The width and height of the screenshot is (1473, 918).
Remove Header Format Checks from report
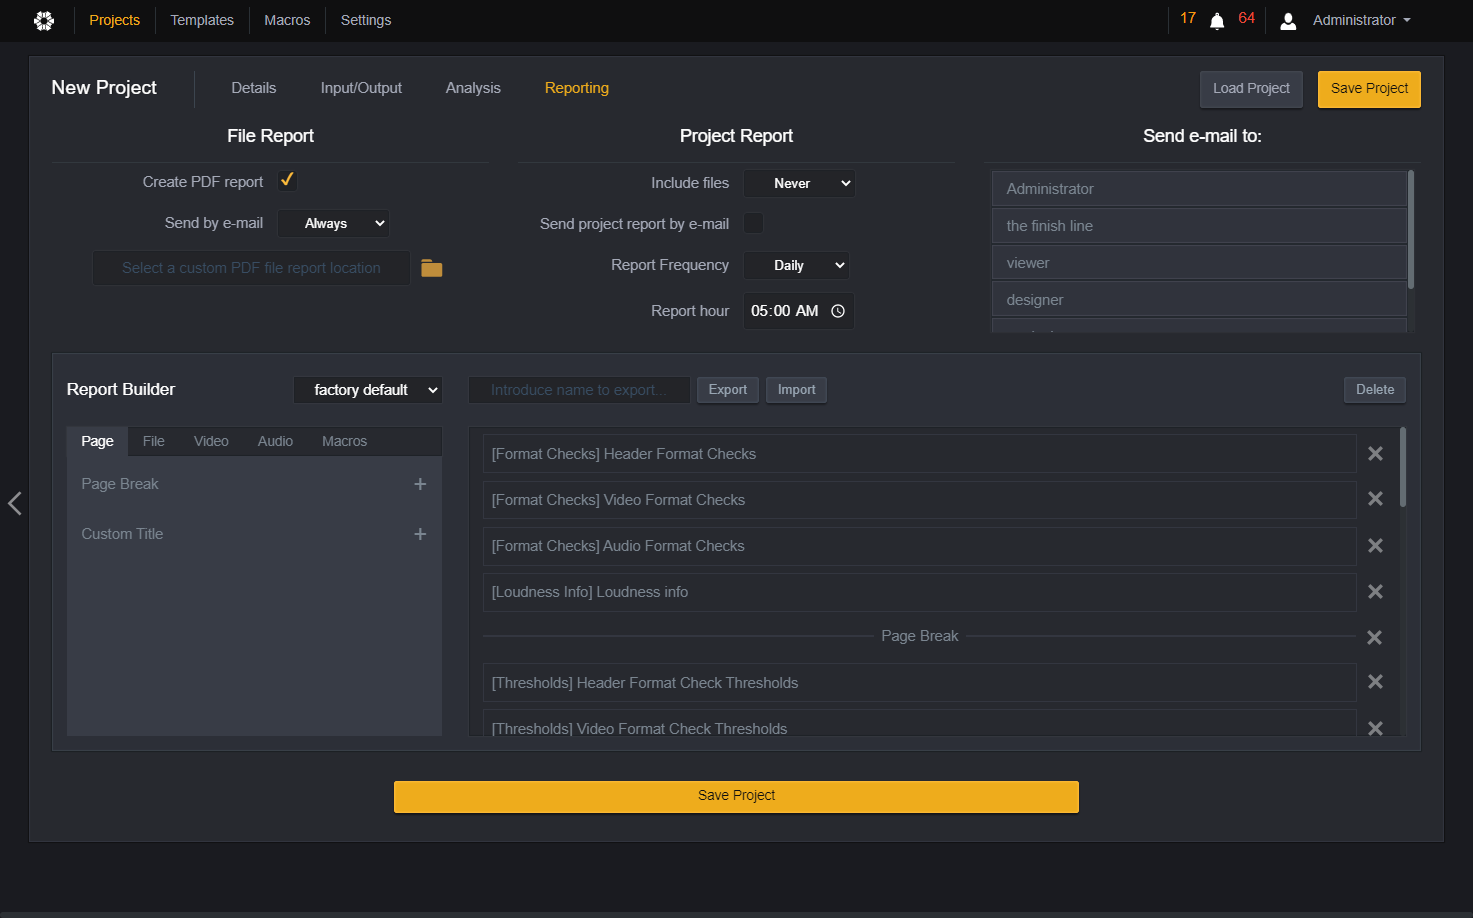[1375, 454]
